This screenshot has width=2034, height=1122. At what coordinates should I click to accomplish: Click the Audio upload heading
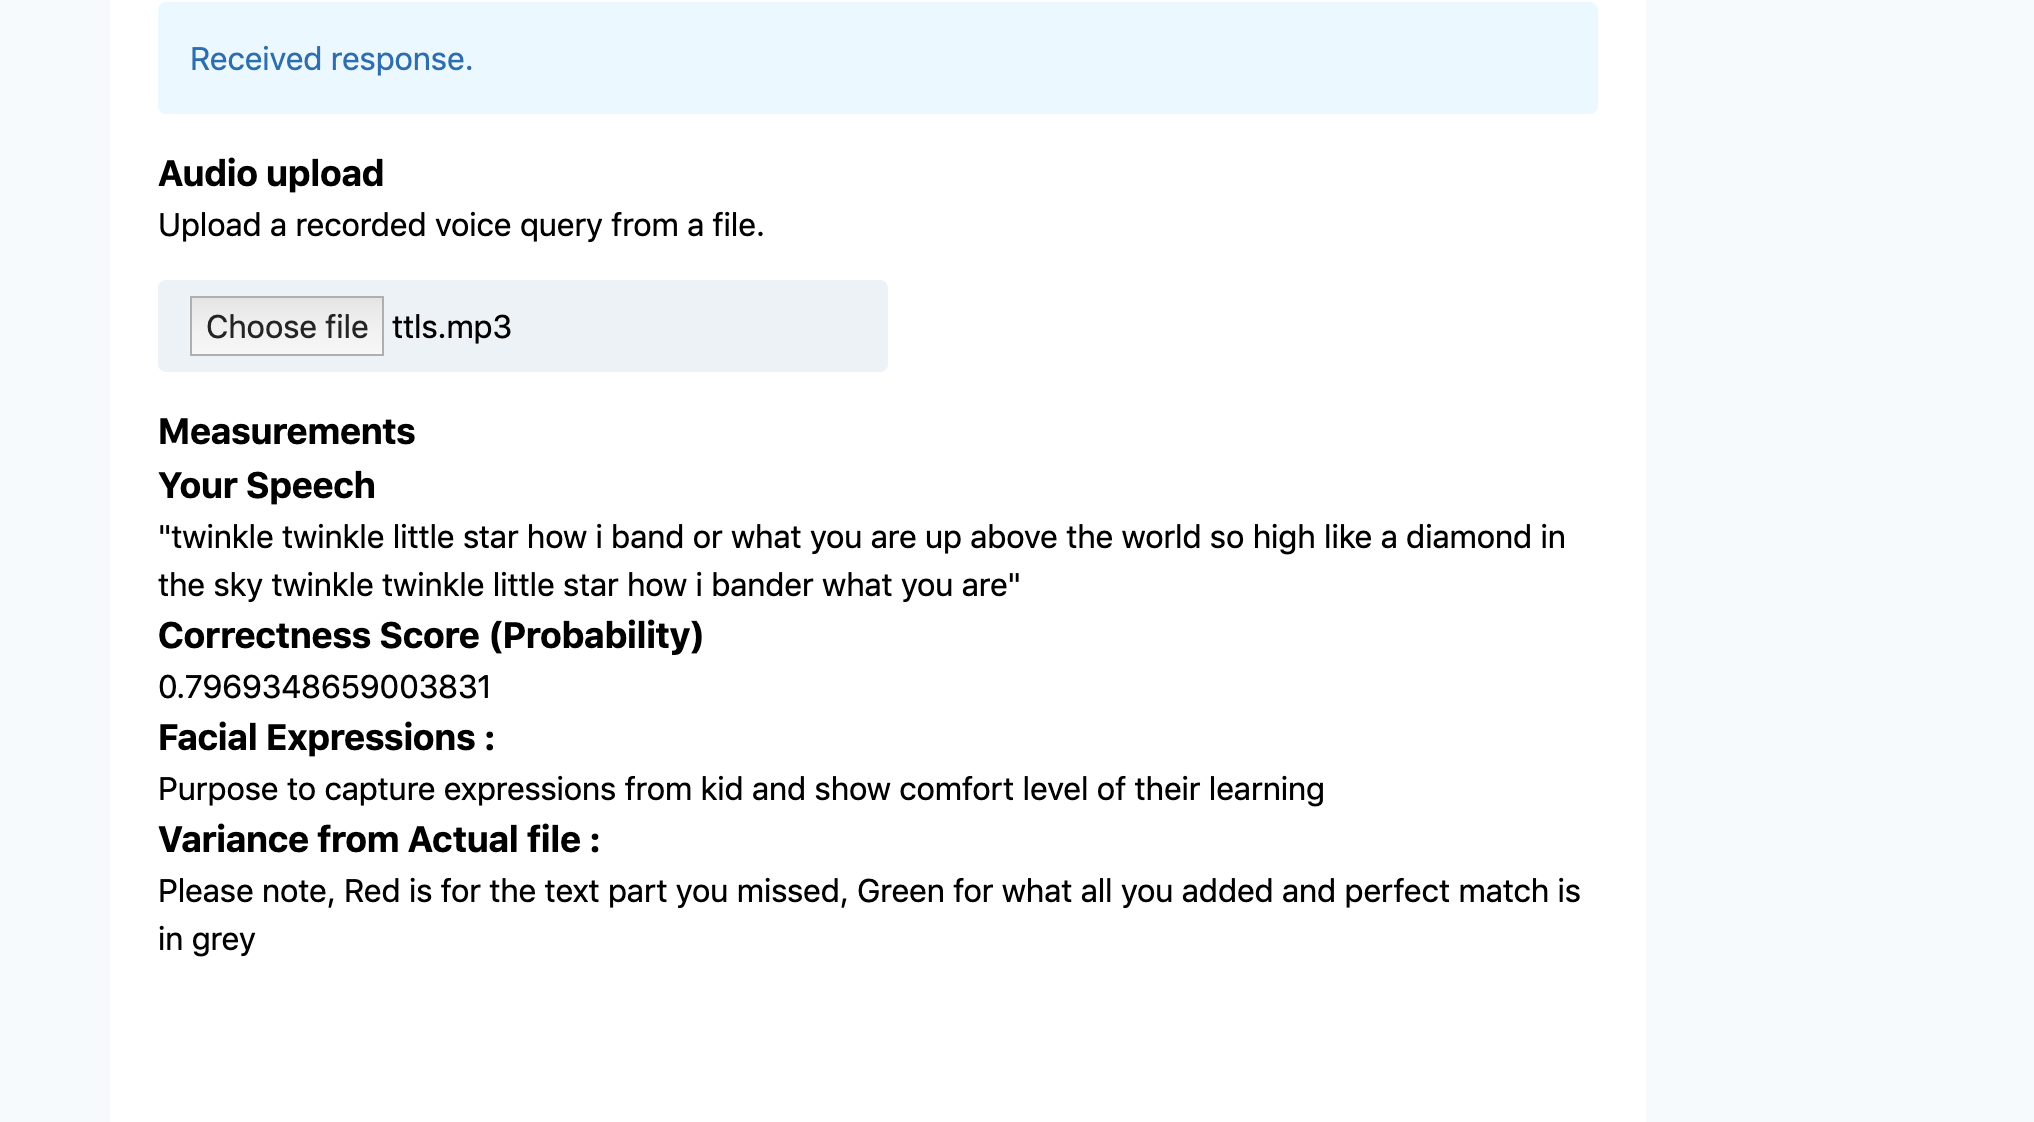pyautogui.click(x=271, y=173)
